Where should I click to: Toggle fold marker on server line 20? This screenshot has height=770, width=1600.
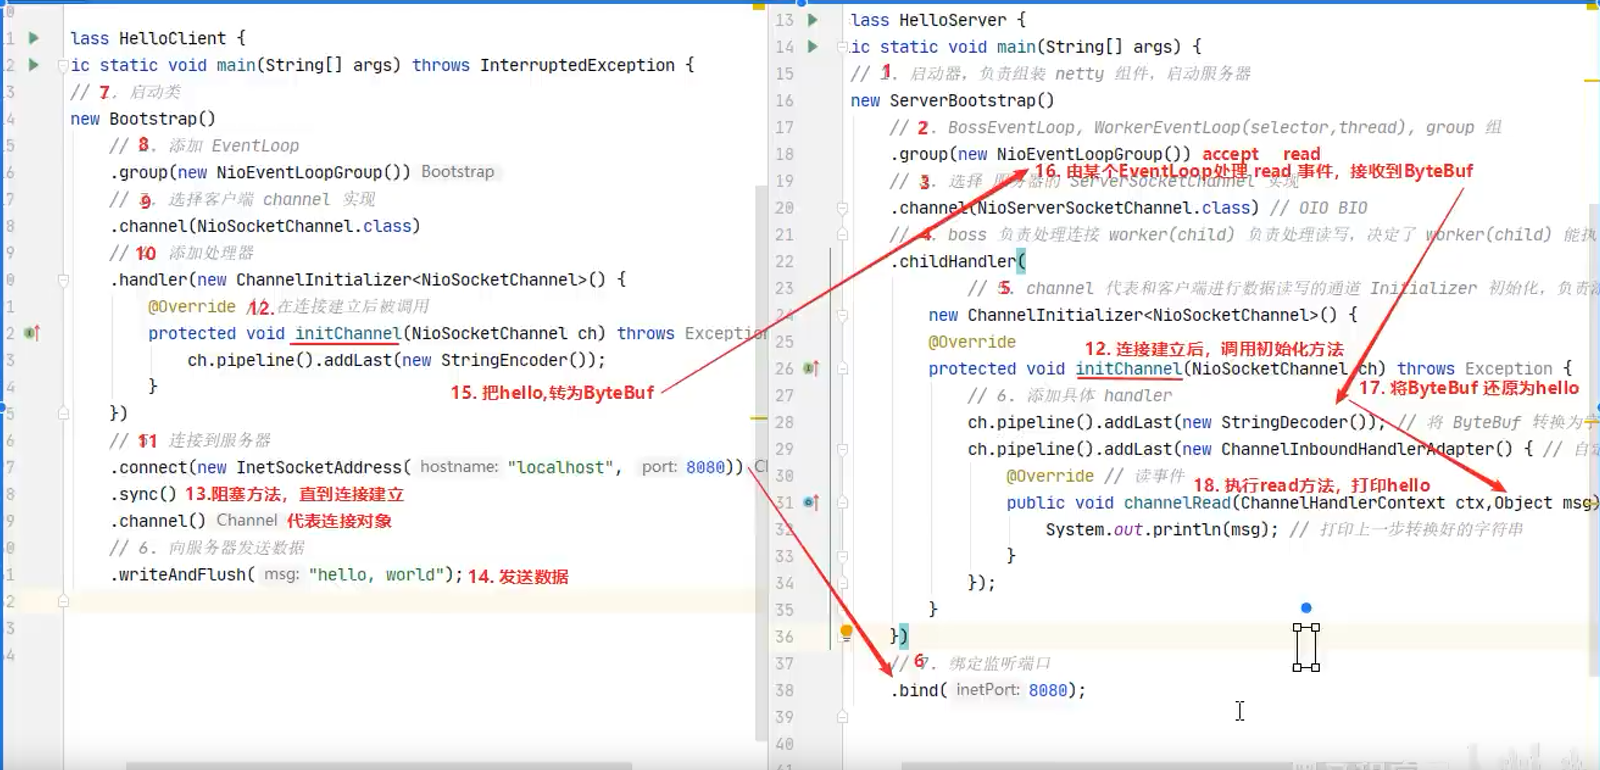[842, 208]
